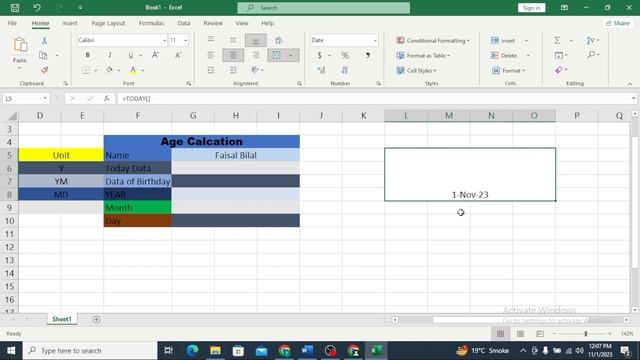Click the Search box in title bar
Screen dimensions: 640x360
click(x=324, y=8)
